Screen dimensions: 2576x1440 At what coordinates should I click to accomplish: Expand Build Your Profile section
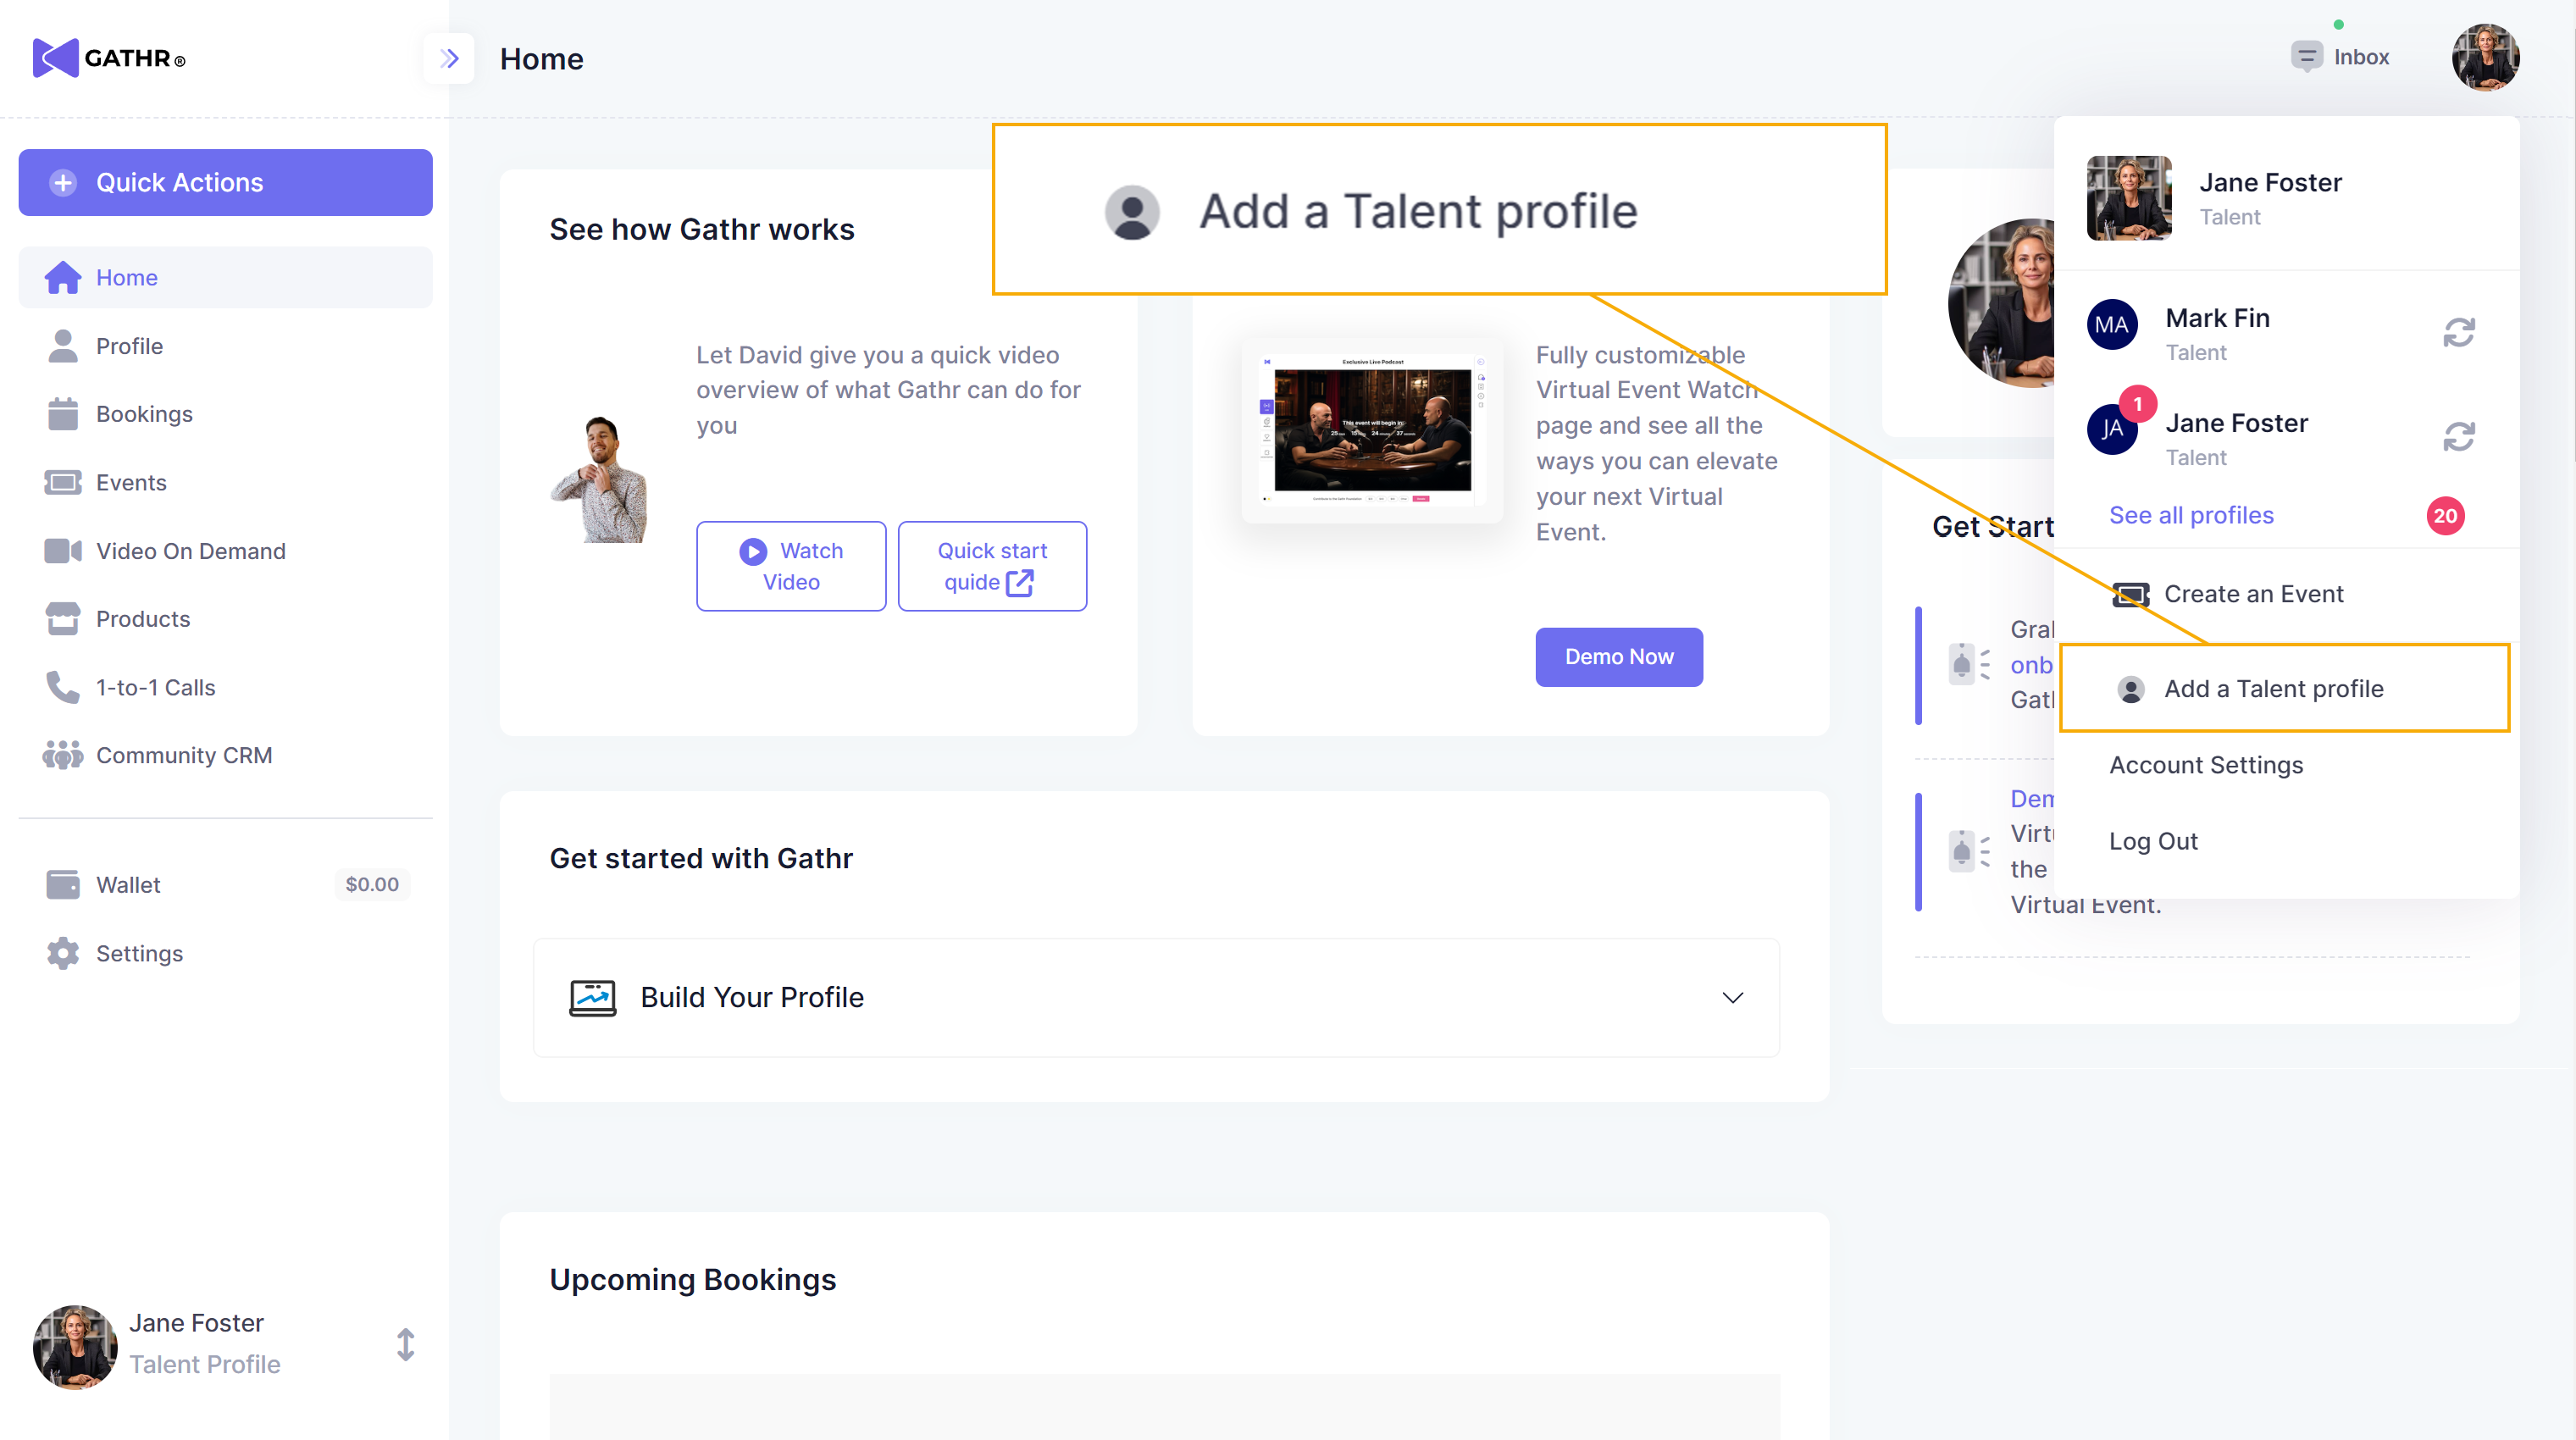(1732, 998)
